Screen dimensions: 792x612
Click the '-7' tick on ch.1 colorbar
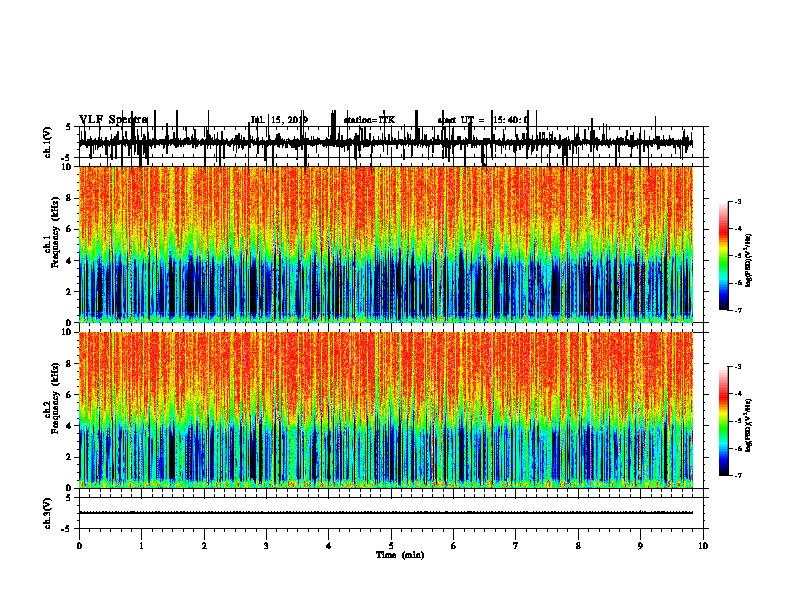(738, 311)
